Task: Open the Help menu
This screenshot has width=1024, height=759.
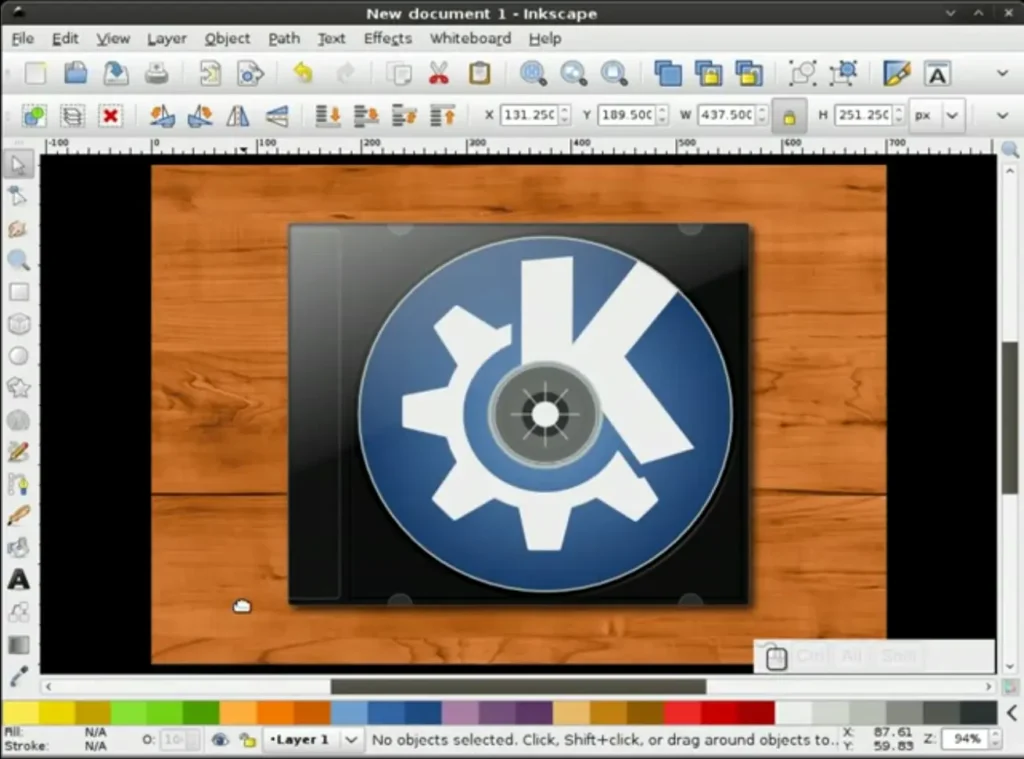Action: tap(545, 39)
